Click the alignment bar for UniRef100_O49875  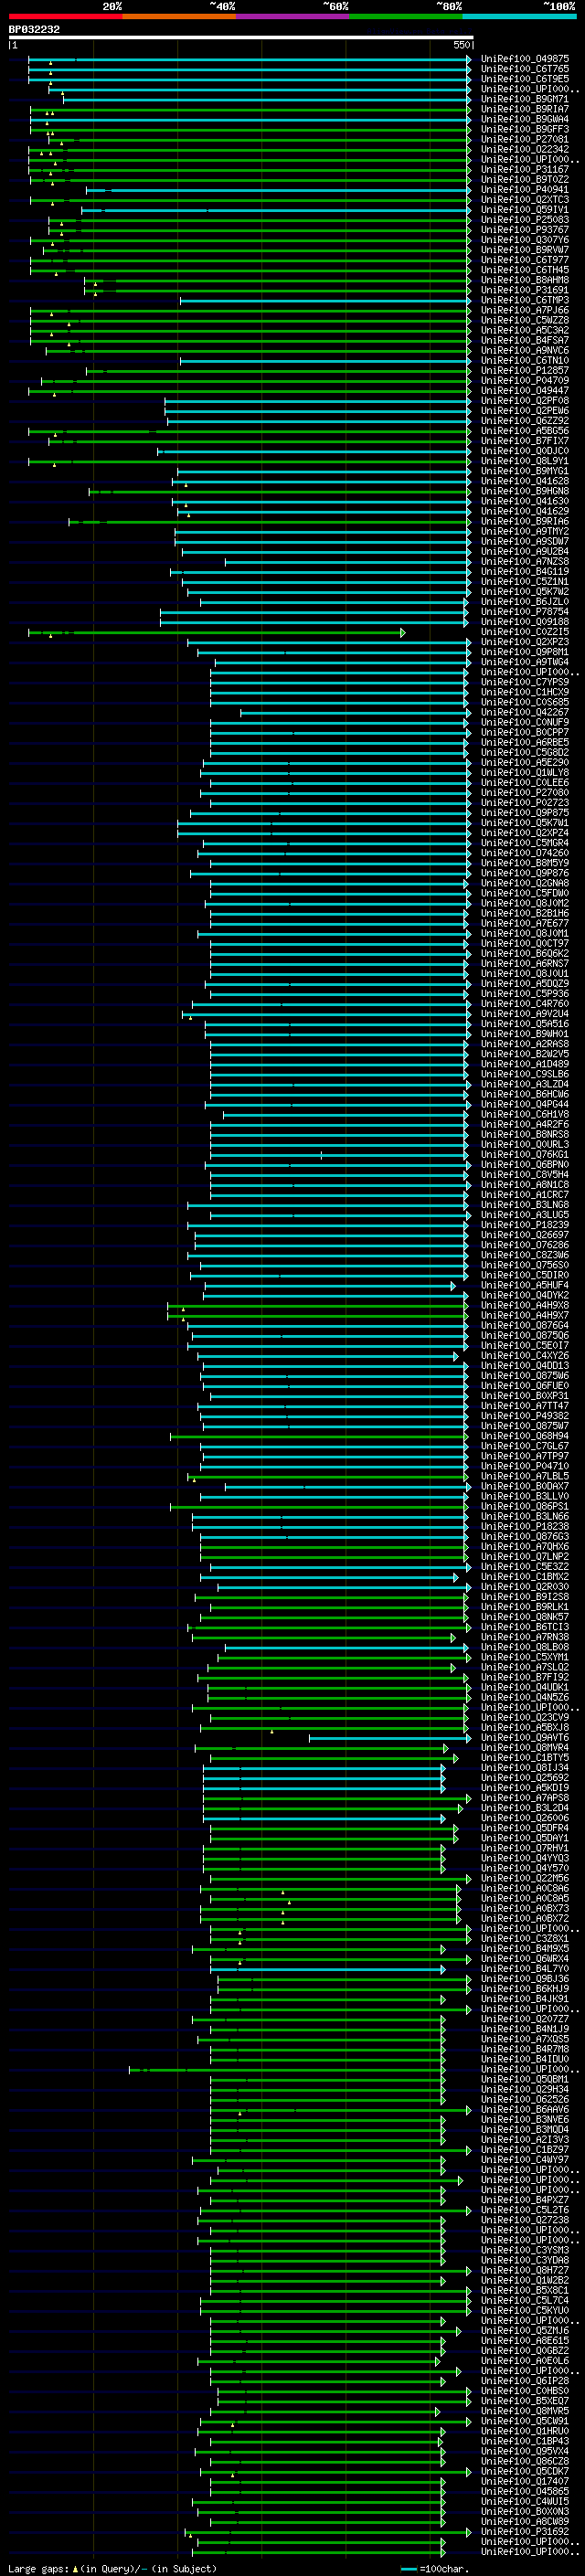click(249, 59)
